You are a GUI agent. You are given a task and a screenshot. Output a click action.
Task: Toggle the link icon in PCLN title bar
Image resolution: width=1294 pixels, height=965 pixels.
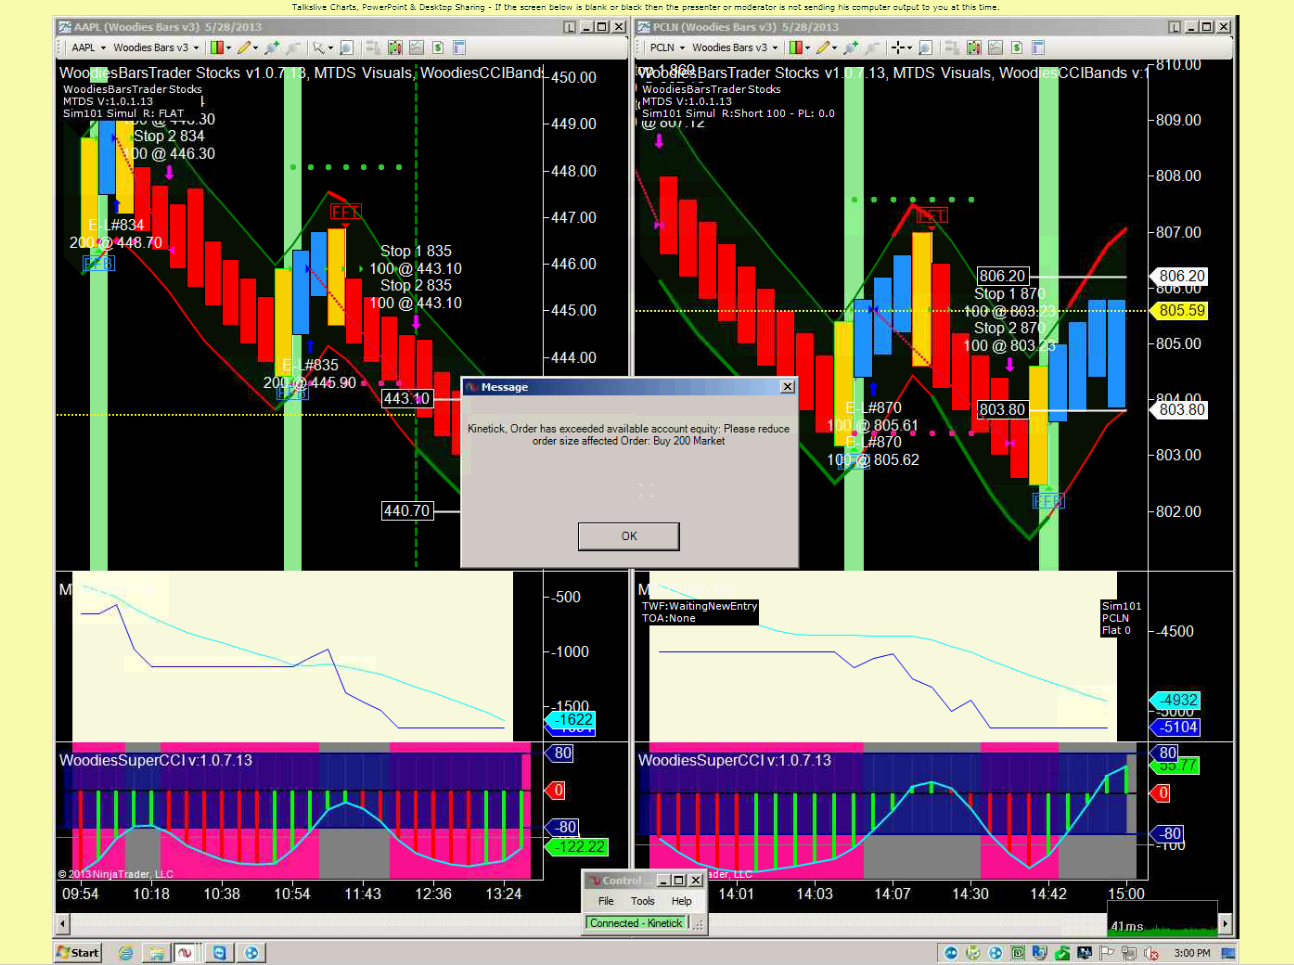point(1175,27)
